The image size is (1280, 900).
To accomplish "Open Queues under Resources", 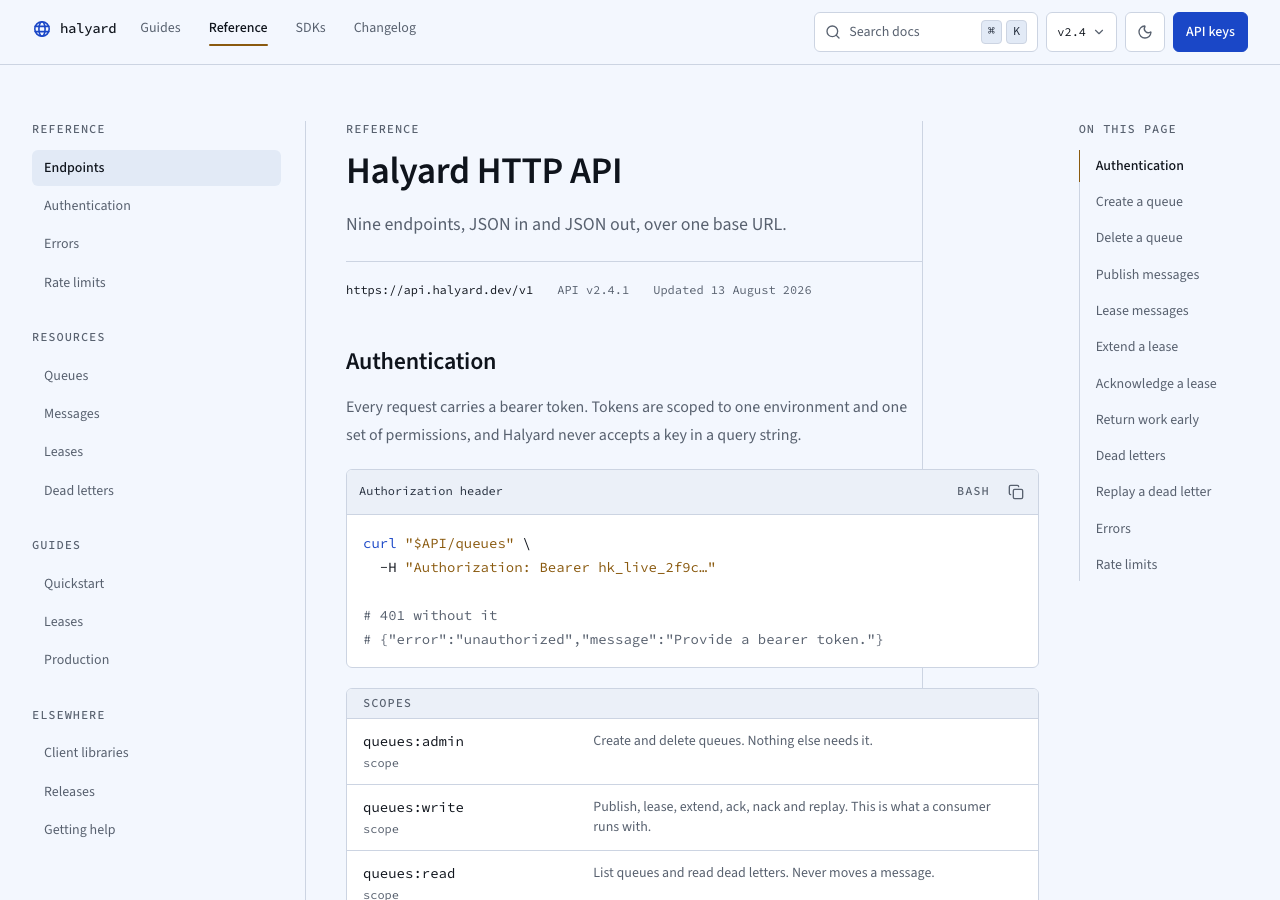I will pos(156,376).
